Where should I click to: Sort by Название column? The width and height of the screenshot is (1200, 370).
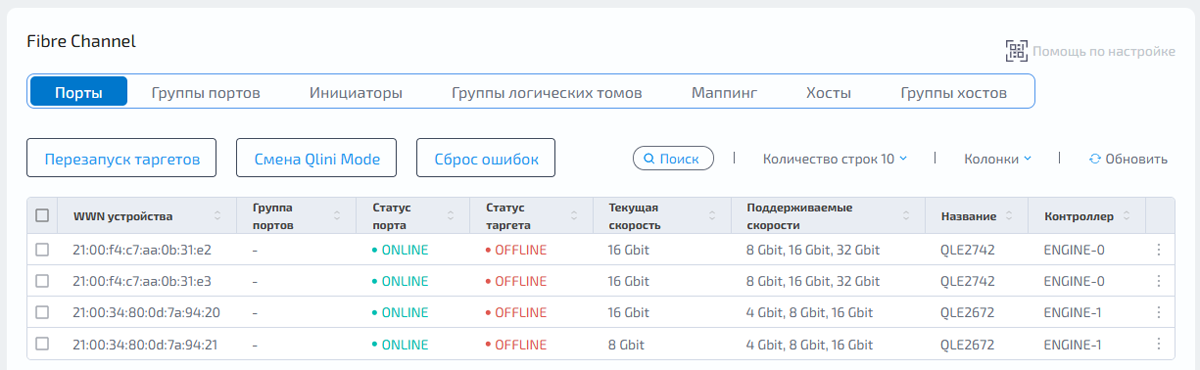click(1010, 216)
